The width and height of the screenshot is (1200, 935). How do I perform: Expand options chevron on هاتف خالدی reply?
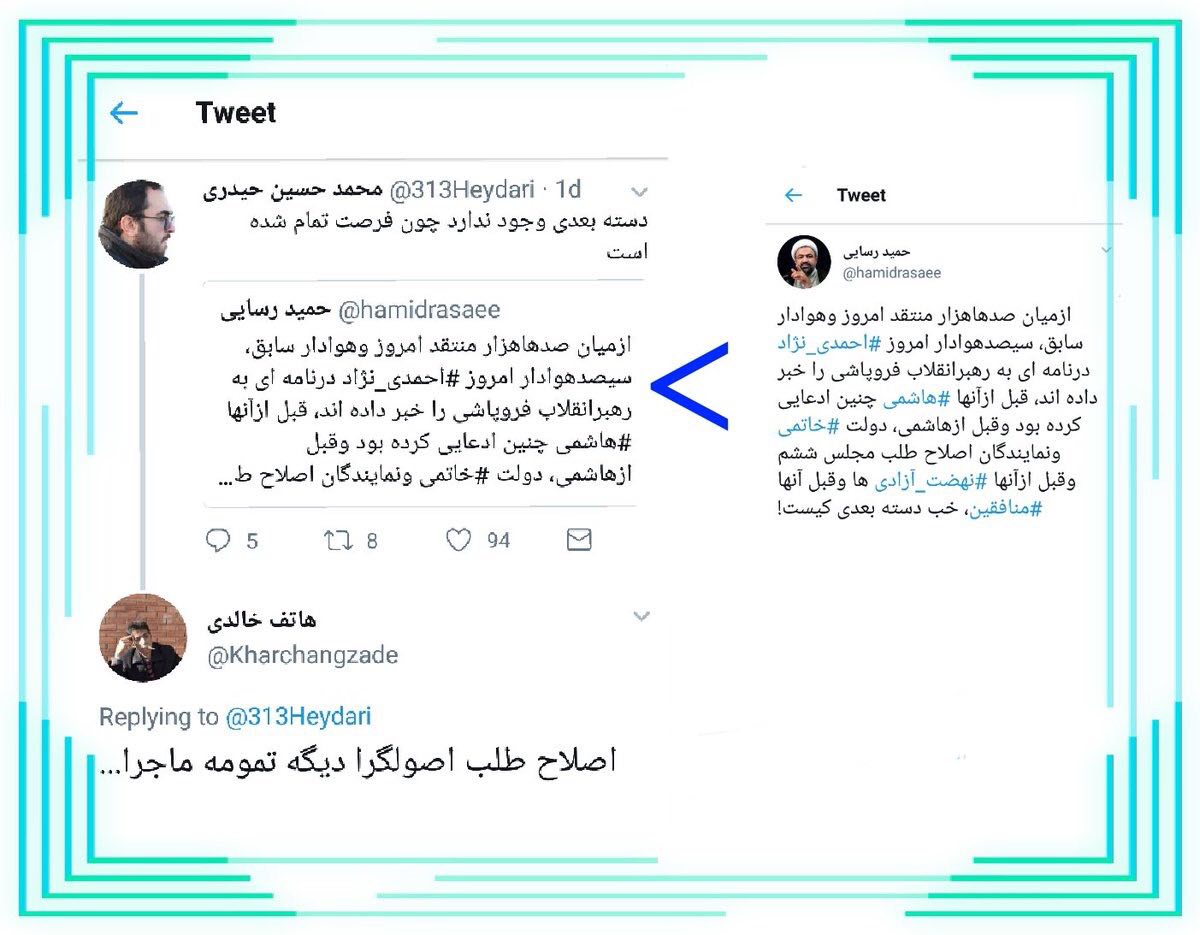(641, 617)
